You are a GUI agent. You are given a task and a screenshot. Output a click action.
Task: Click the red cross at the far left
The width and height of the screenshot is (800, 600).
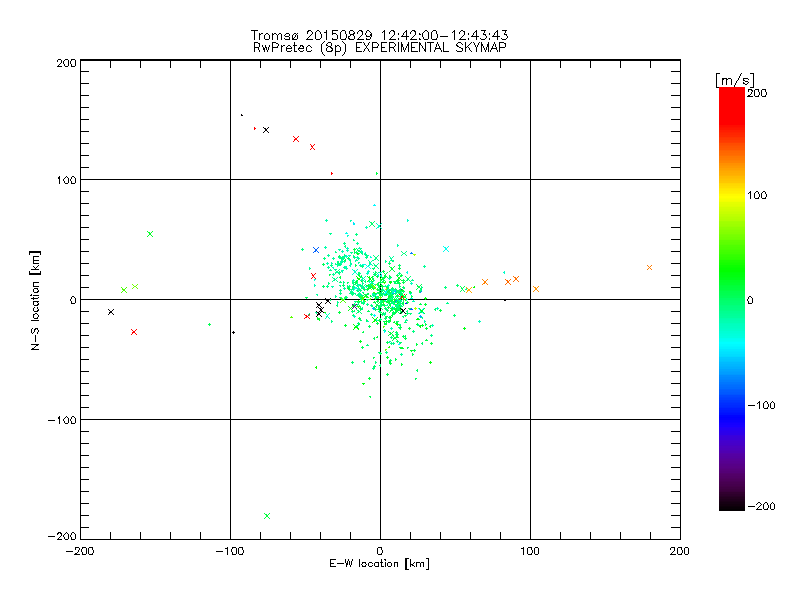(134, 332)
